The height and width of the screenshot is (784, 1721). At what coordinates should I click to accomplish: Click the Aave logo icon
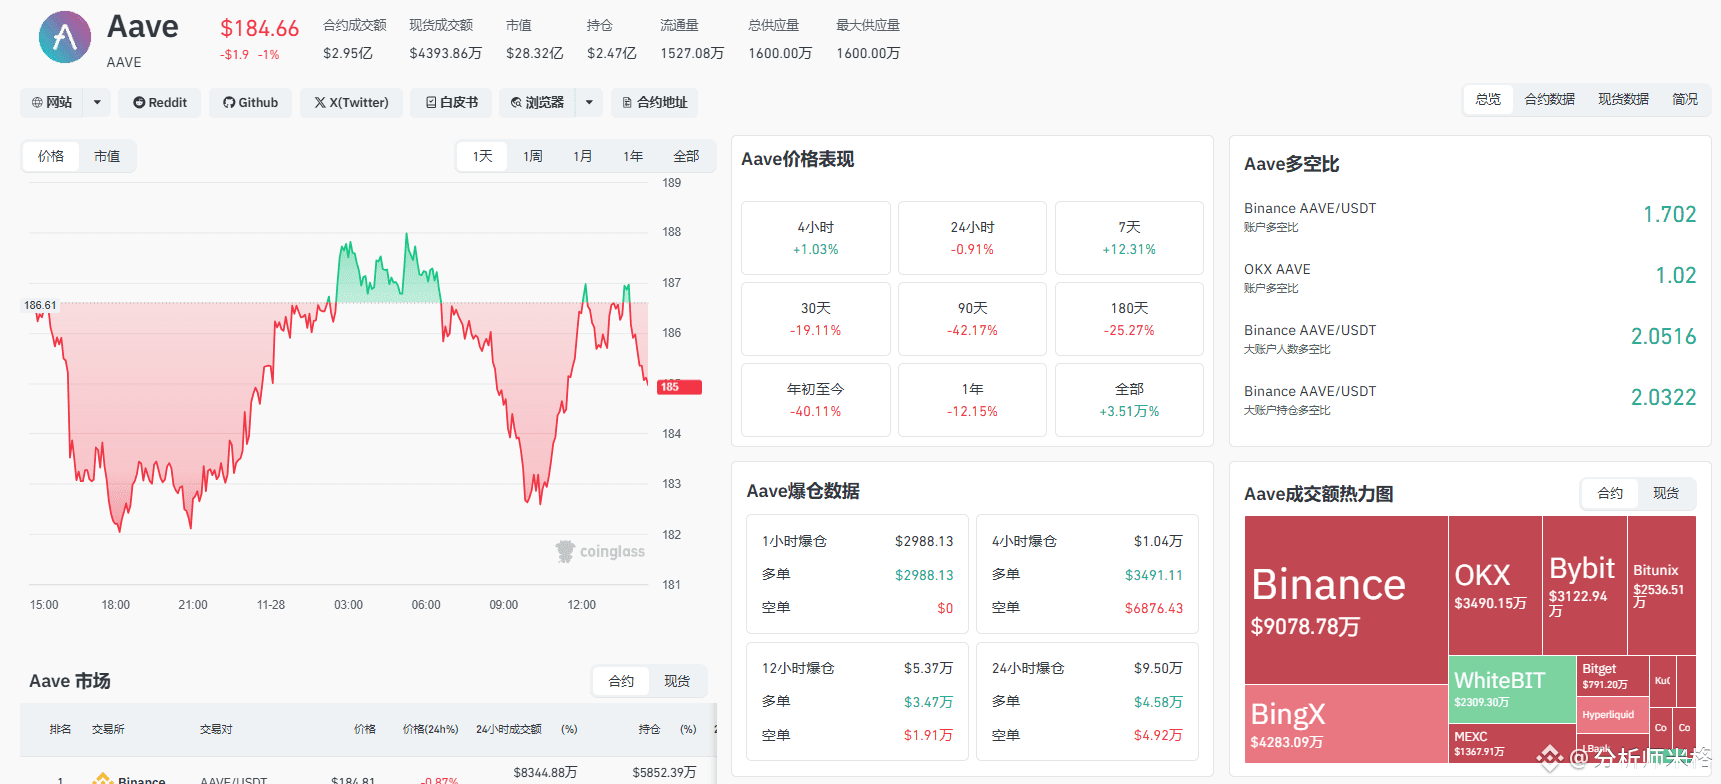(65, 38)
